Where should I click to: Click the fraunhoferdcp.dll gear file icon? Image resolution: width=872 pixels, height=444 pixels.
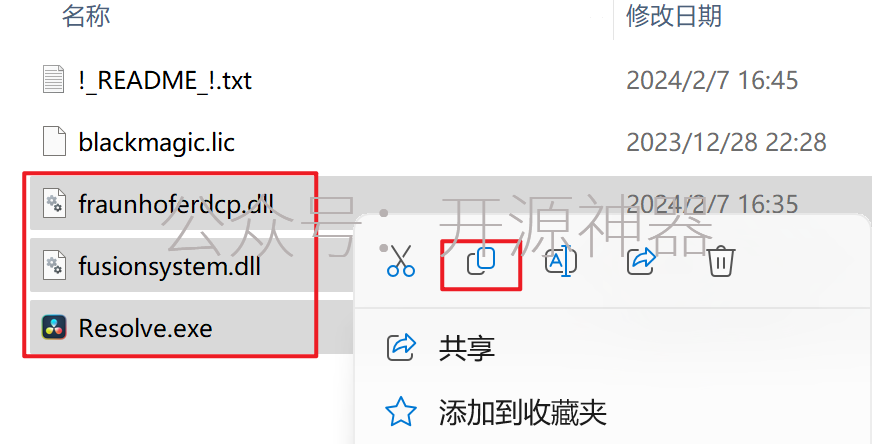tap(54, 203)
